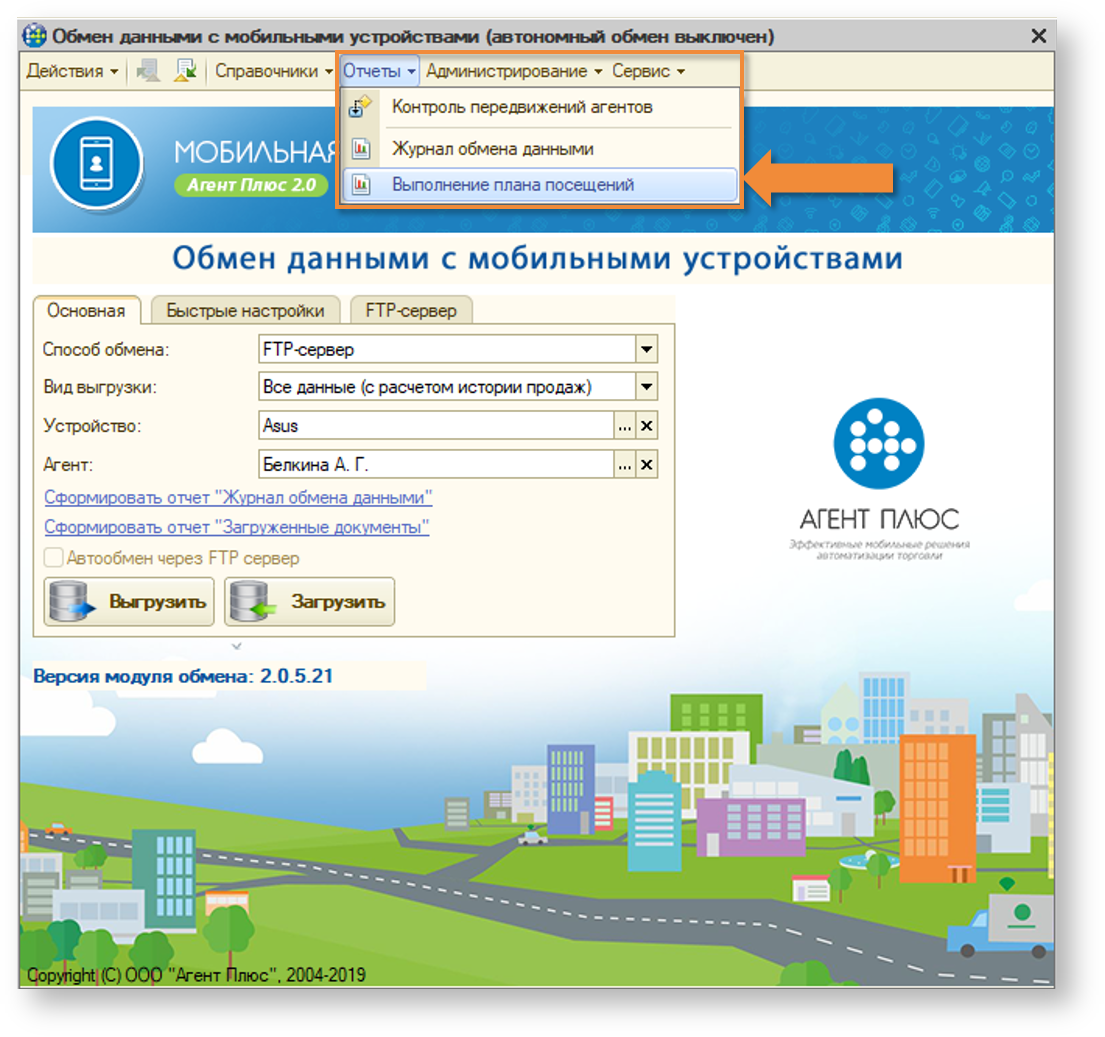Click the Вид выгрузки field value
This screenshot has width=1105, height=1037.
tap(447, 386)
